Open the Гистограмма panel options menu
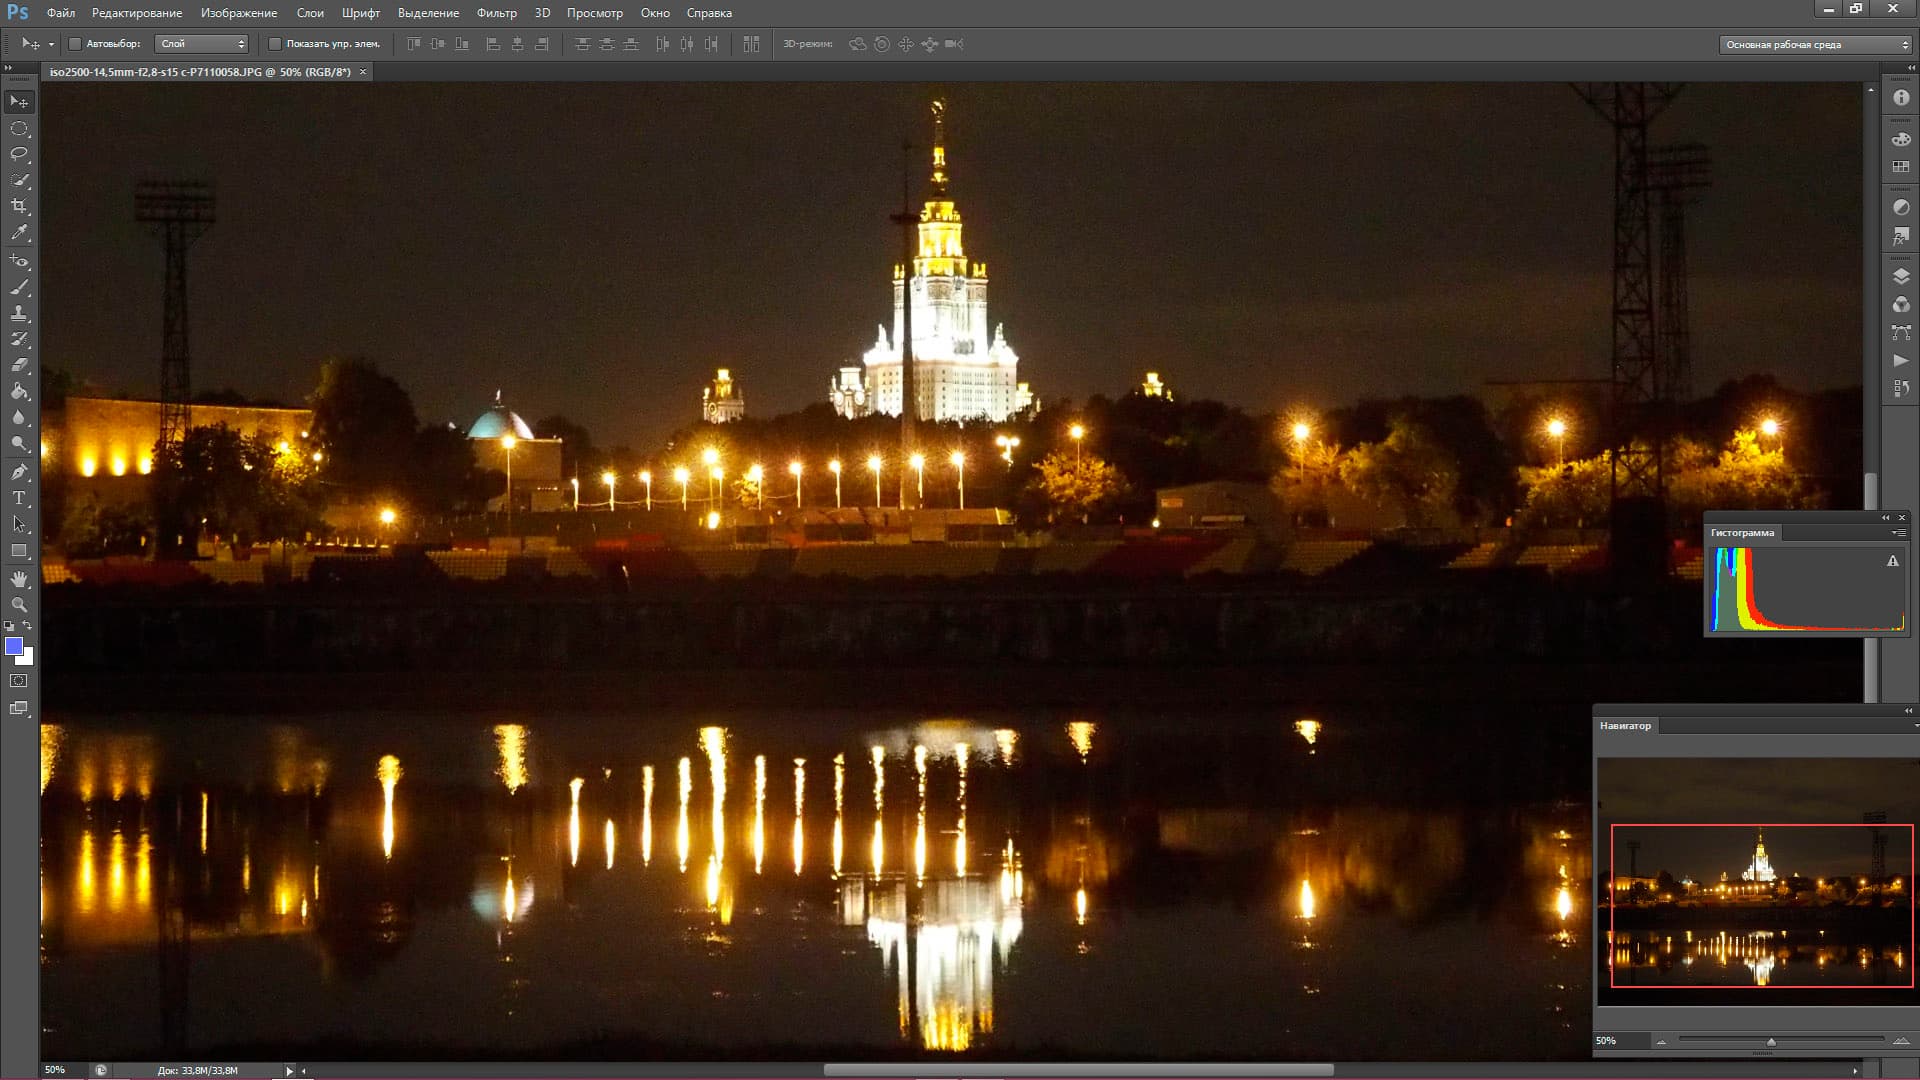Viewport: 1920px width, 1080px height. [x=1898, y=533]
